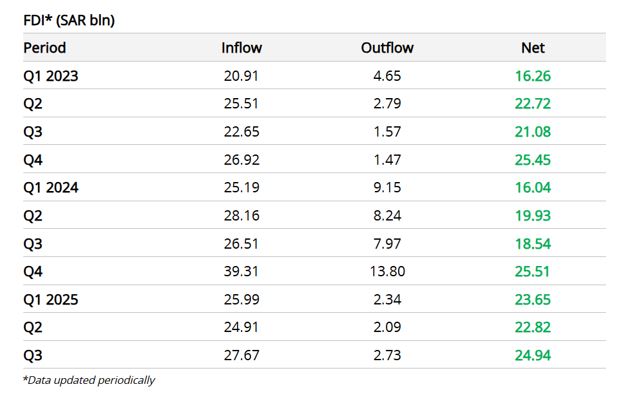The height and width of the screenshot is (403, 622).
Task: Select the inflow value 27.67
Action: pyautogui.click(x=242, y=355)
